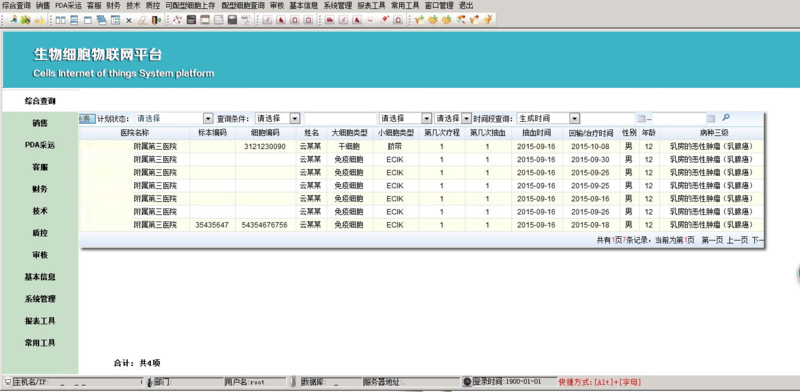Open the 综合查询 menu in the menu bar
This screenshot has height=392, width=800.
(x=17, y=6)
